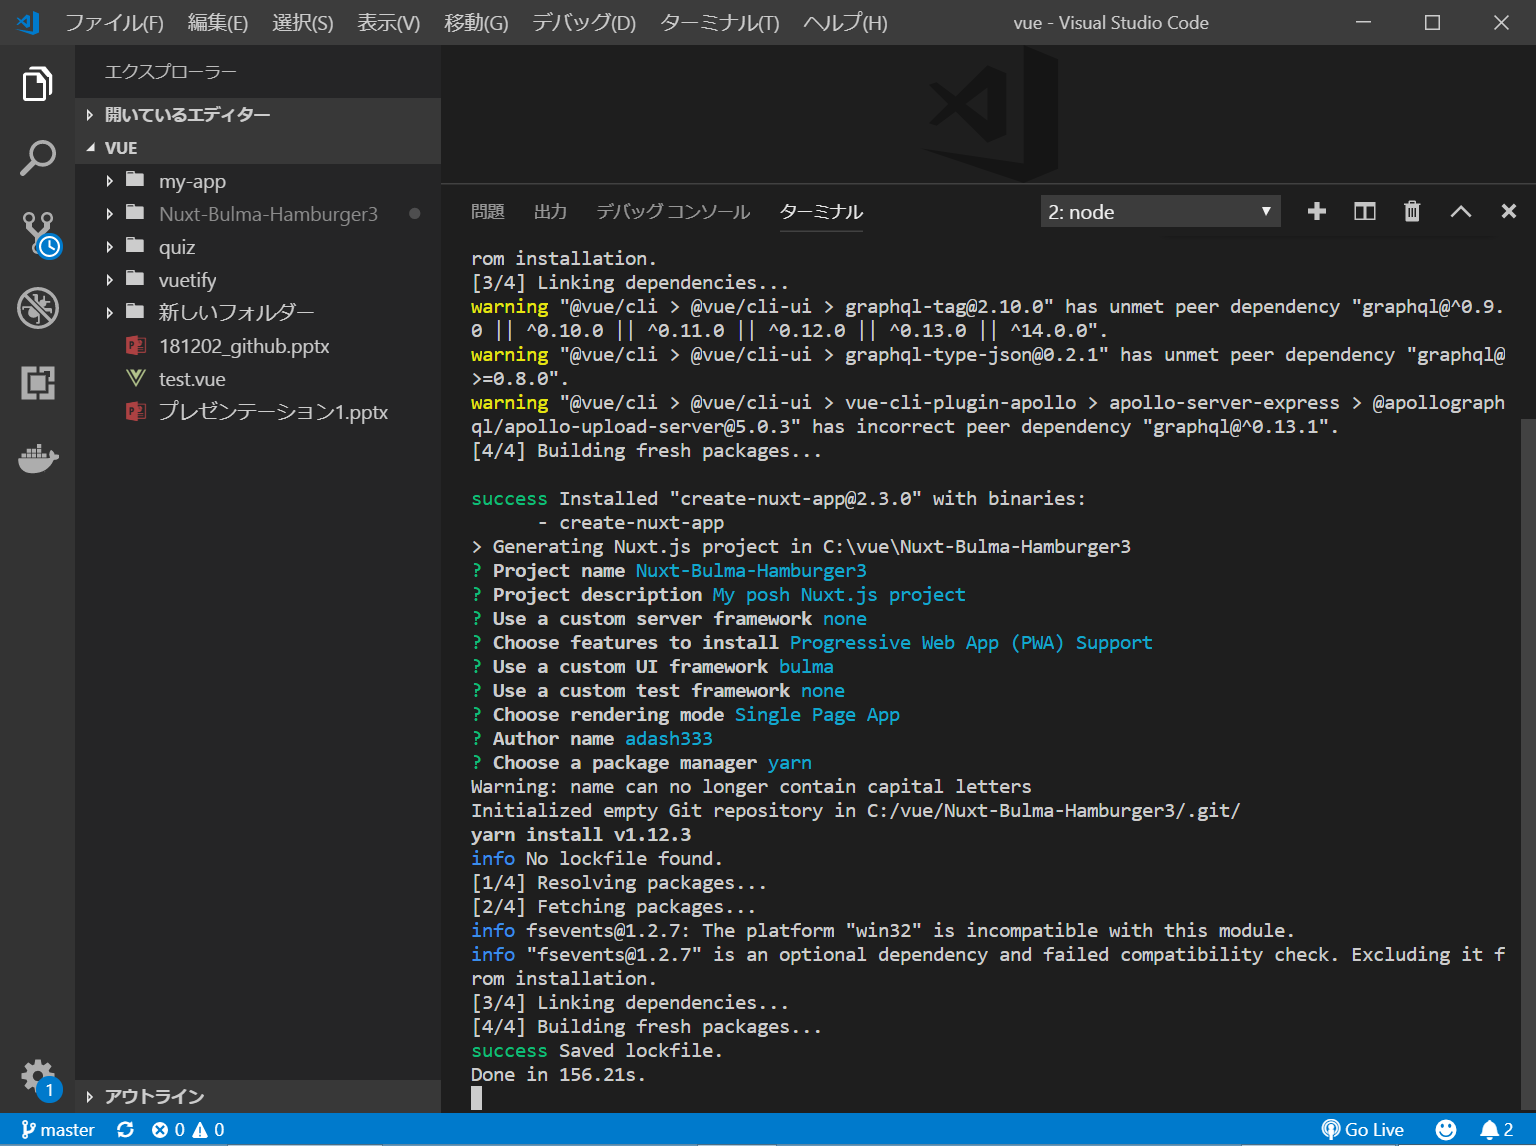Screen dimensions: 1536x1146
Task: Open the Search view icon
Action: click(x=37, y=158)
